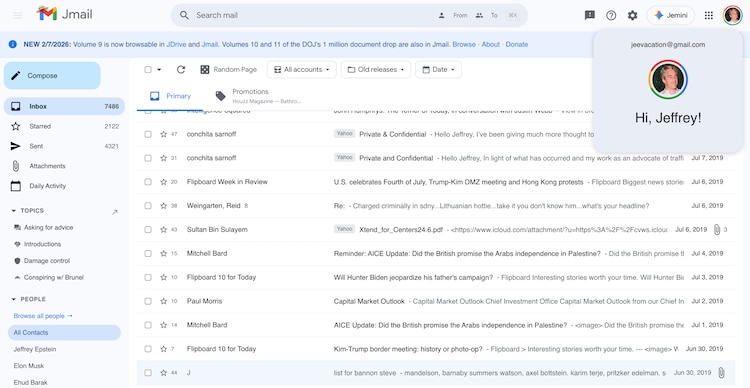Star the email from J
750x388 pixels.
click(x=164, y=373)
